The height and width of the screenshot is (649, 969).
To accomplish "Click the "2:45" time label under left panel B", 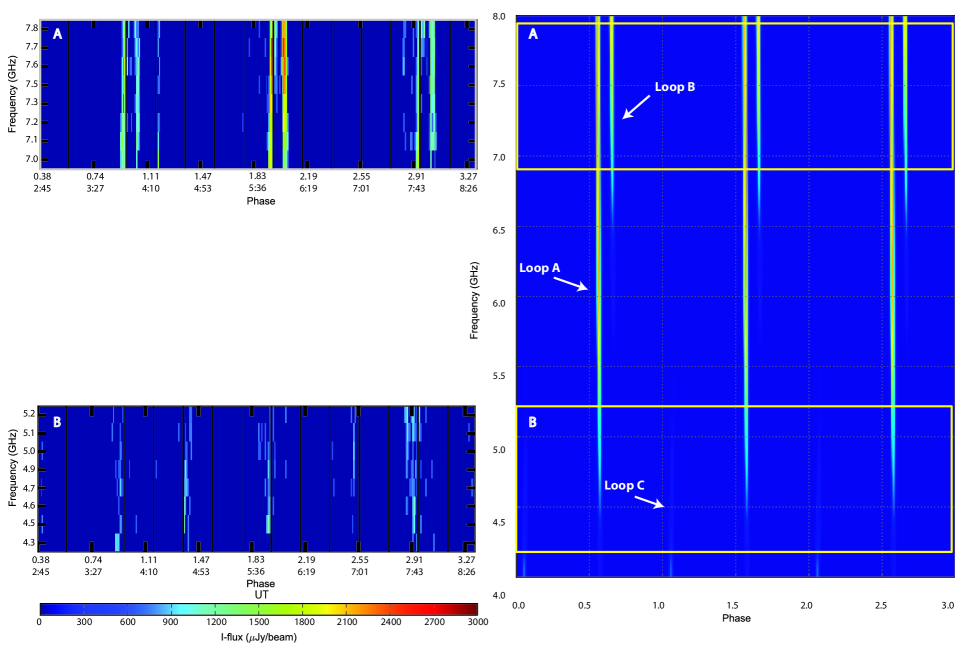I will (41, 572).
